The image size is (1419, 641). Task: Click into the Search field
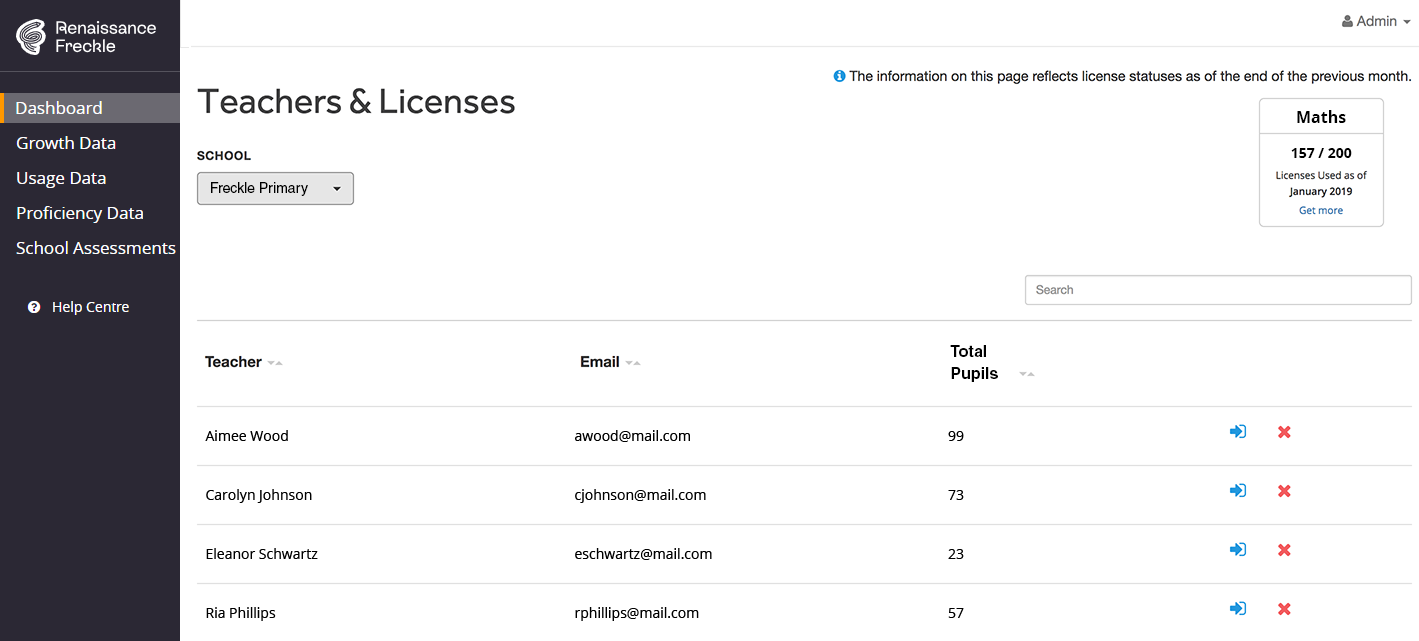click(1218, 290)
